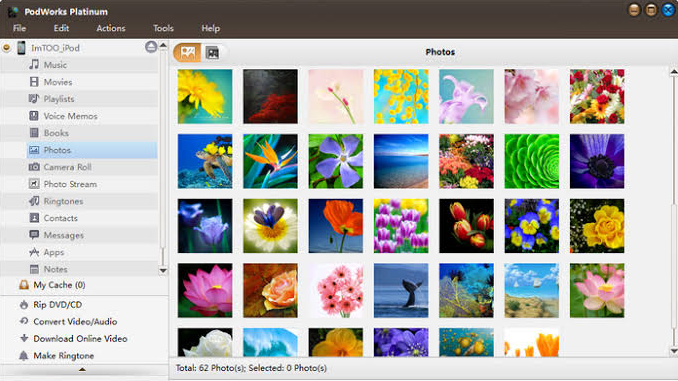Open the Movies category icon
Screen dimensions: 678x381
pos(34,81)
